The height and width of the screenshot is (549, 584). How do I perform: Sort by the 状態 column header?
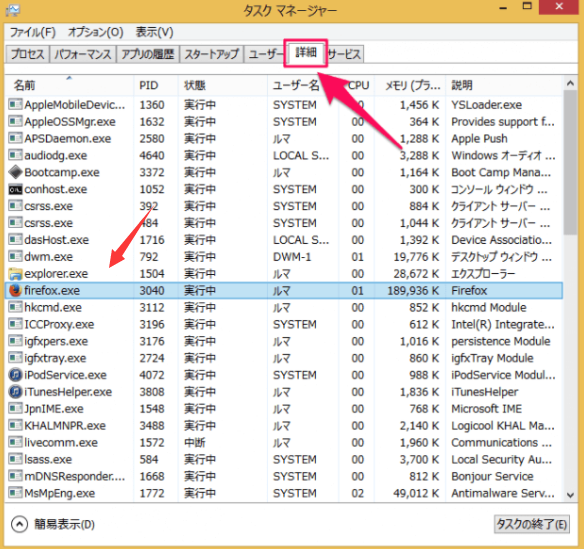pos(222,85)
